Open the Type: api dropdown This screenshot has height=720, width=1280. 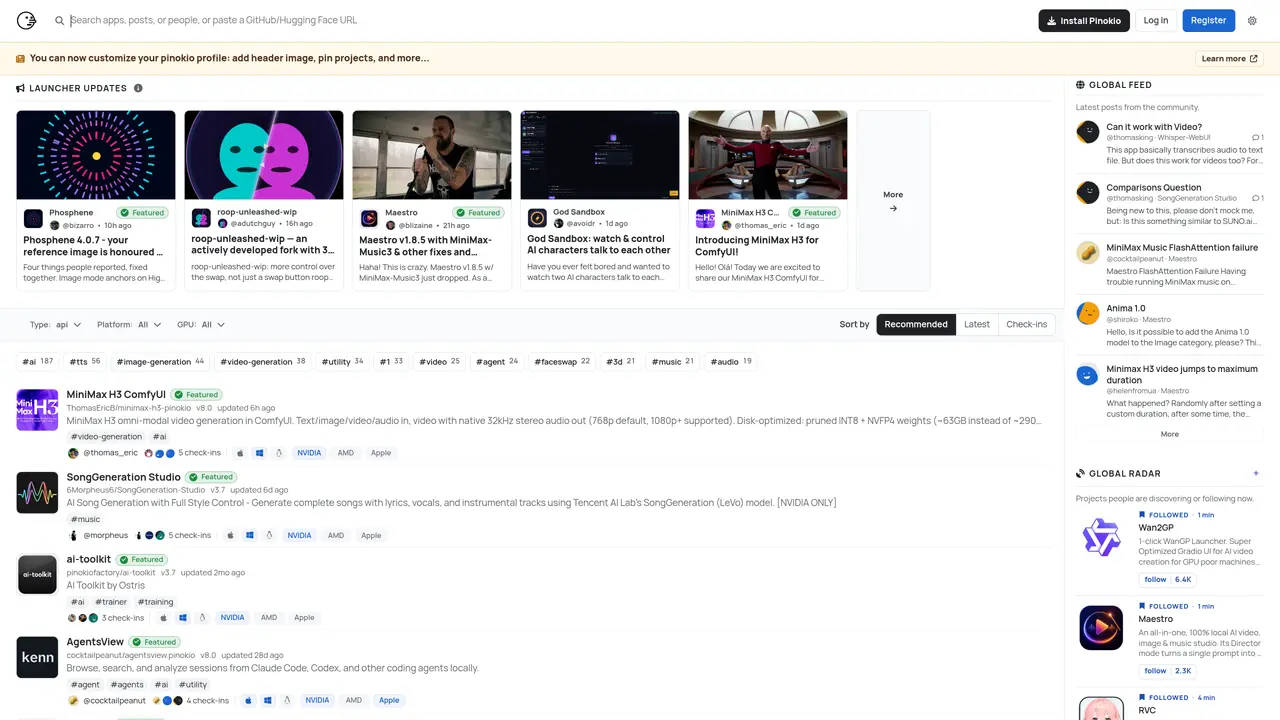click(56, 324)
